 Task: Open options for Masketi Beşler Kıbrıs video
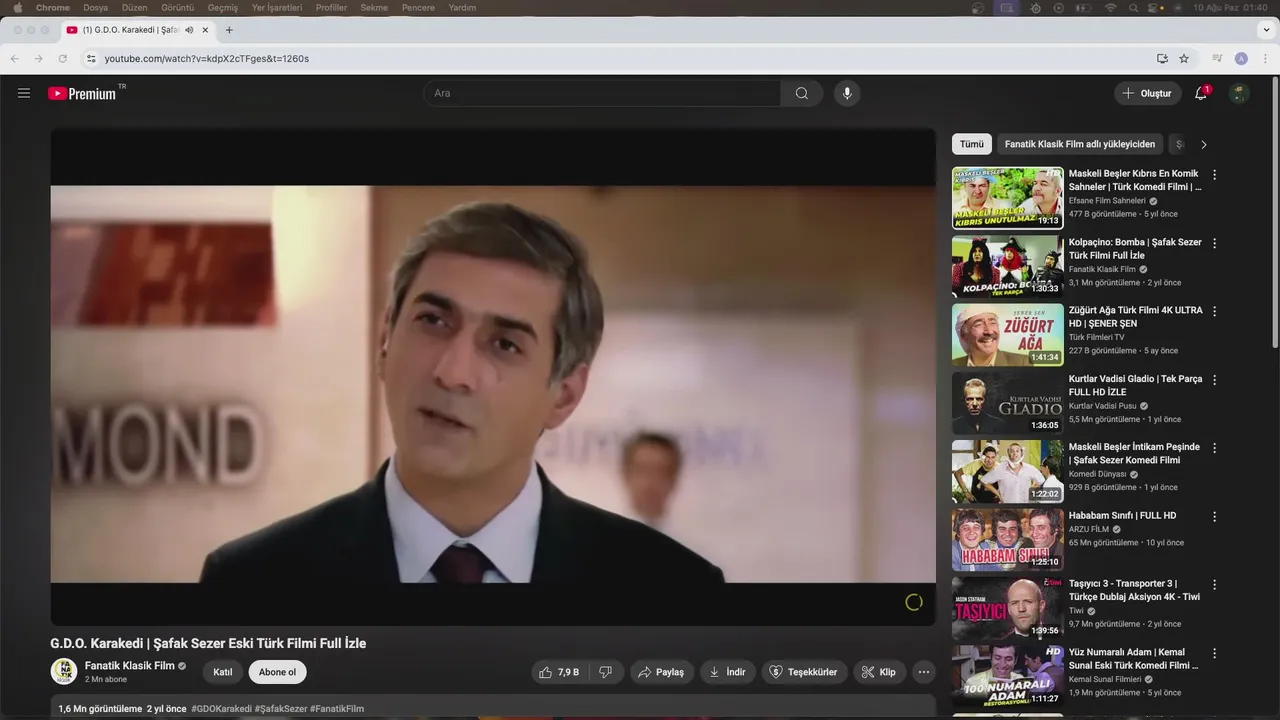1214,174
